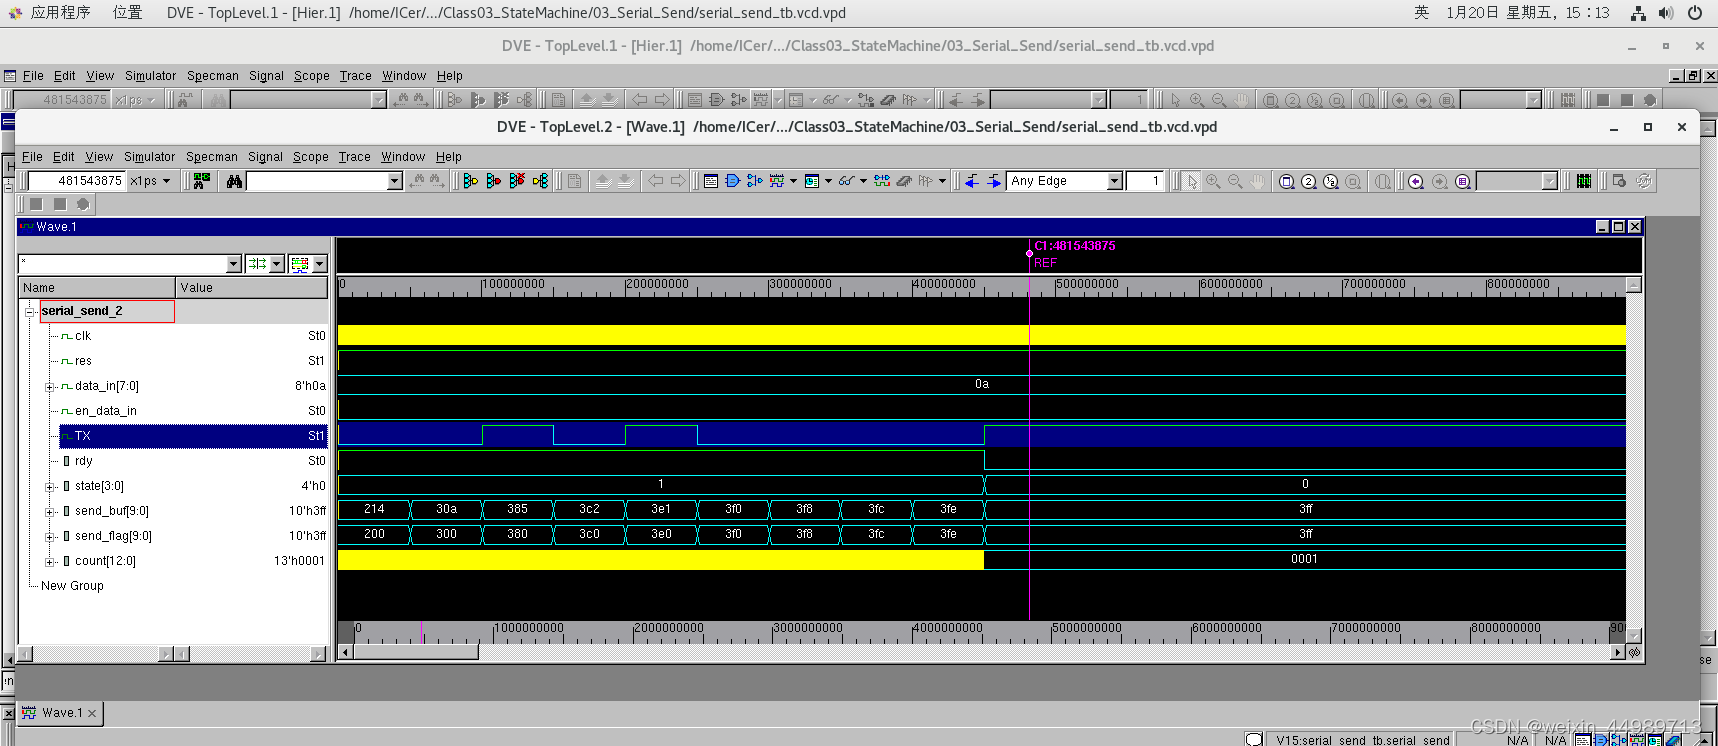
Task: Click the C1 cursor marker on timeline
Action: point(1029,253)
